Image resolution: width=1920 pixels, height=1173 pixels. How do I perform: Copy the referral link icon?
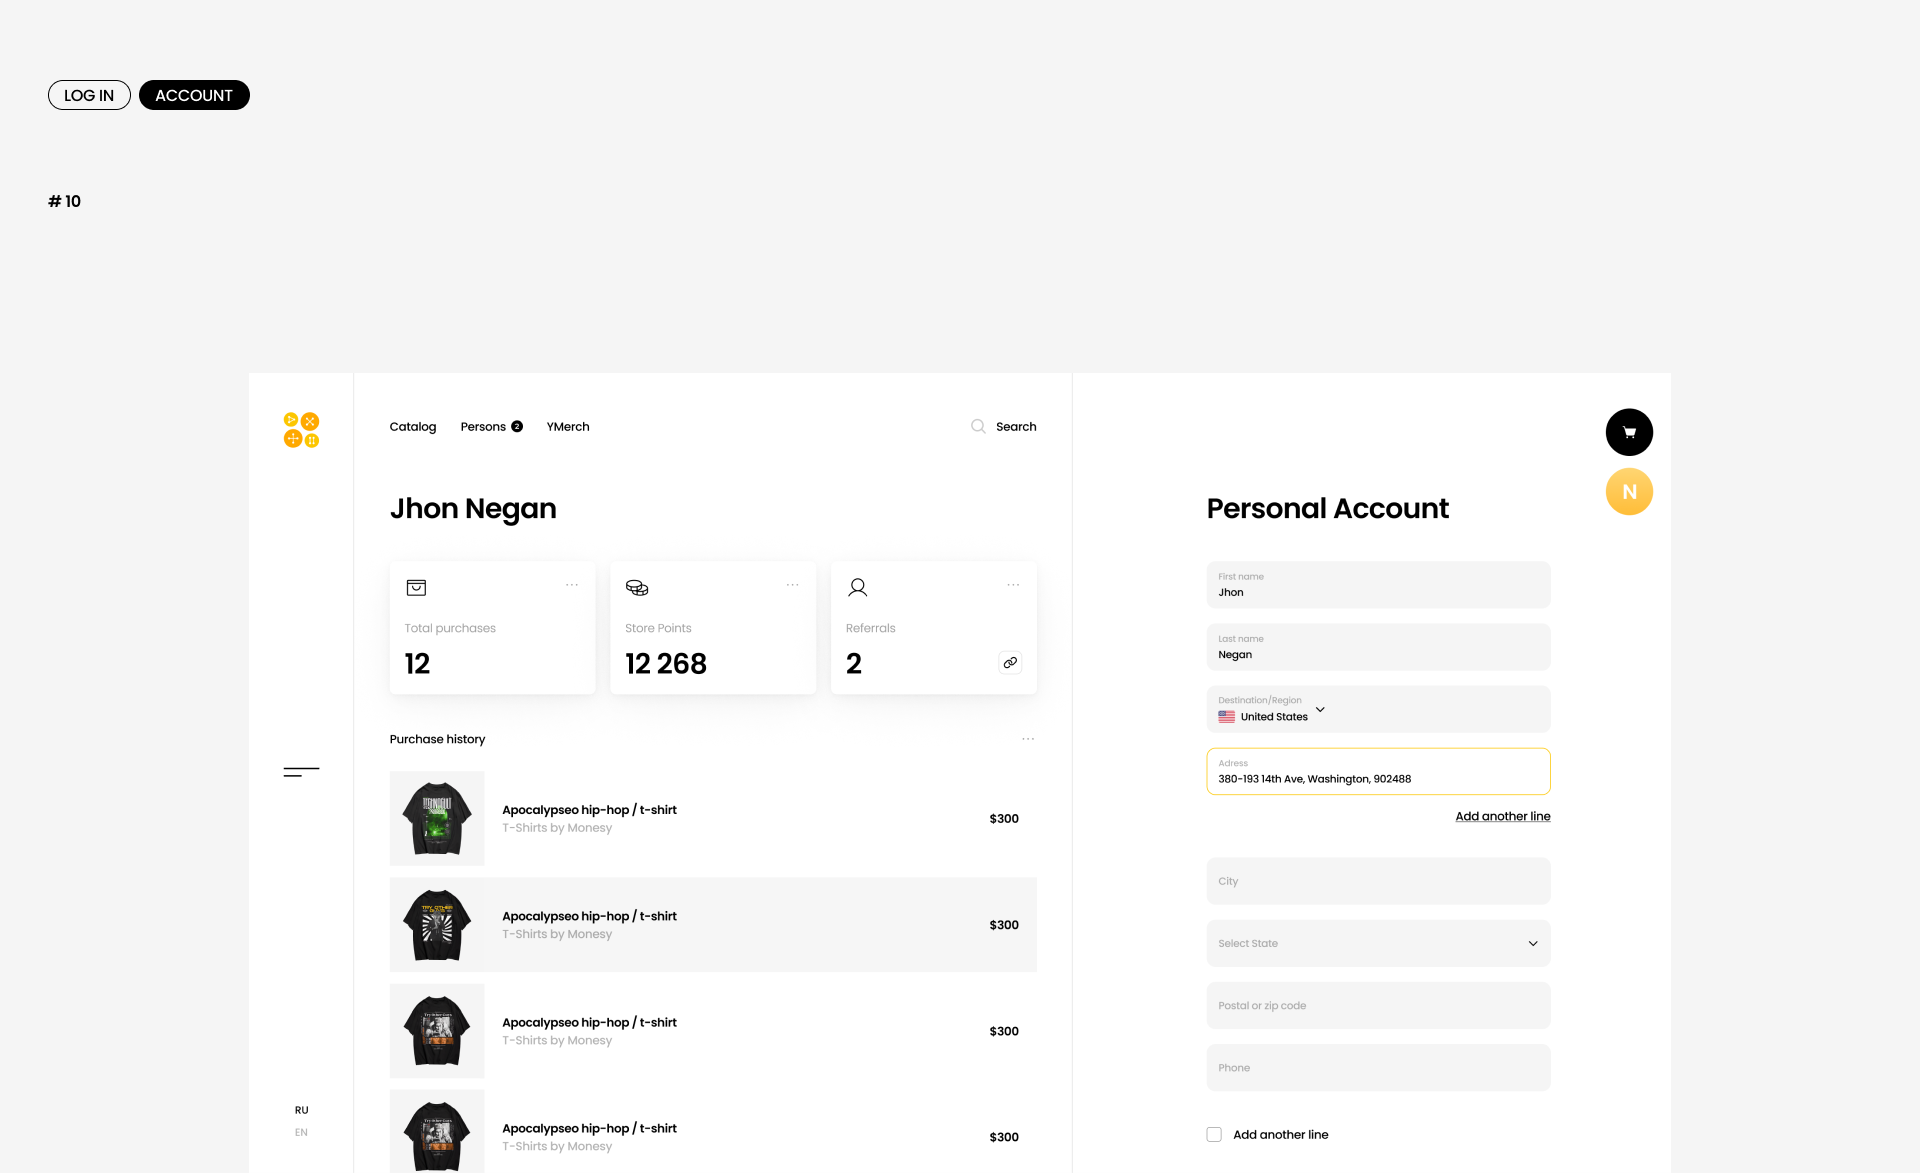click(x=1010, y=663)
